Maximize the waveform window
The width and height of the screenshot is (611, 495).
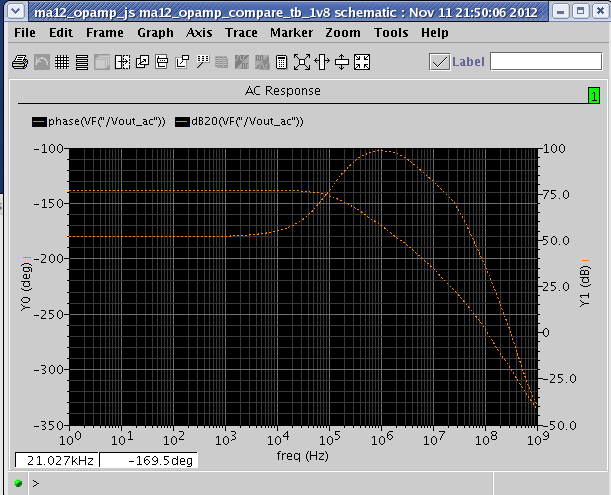(581, 11)
